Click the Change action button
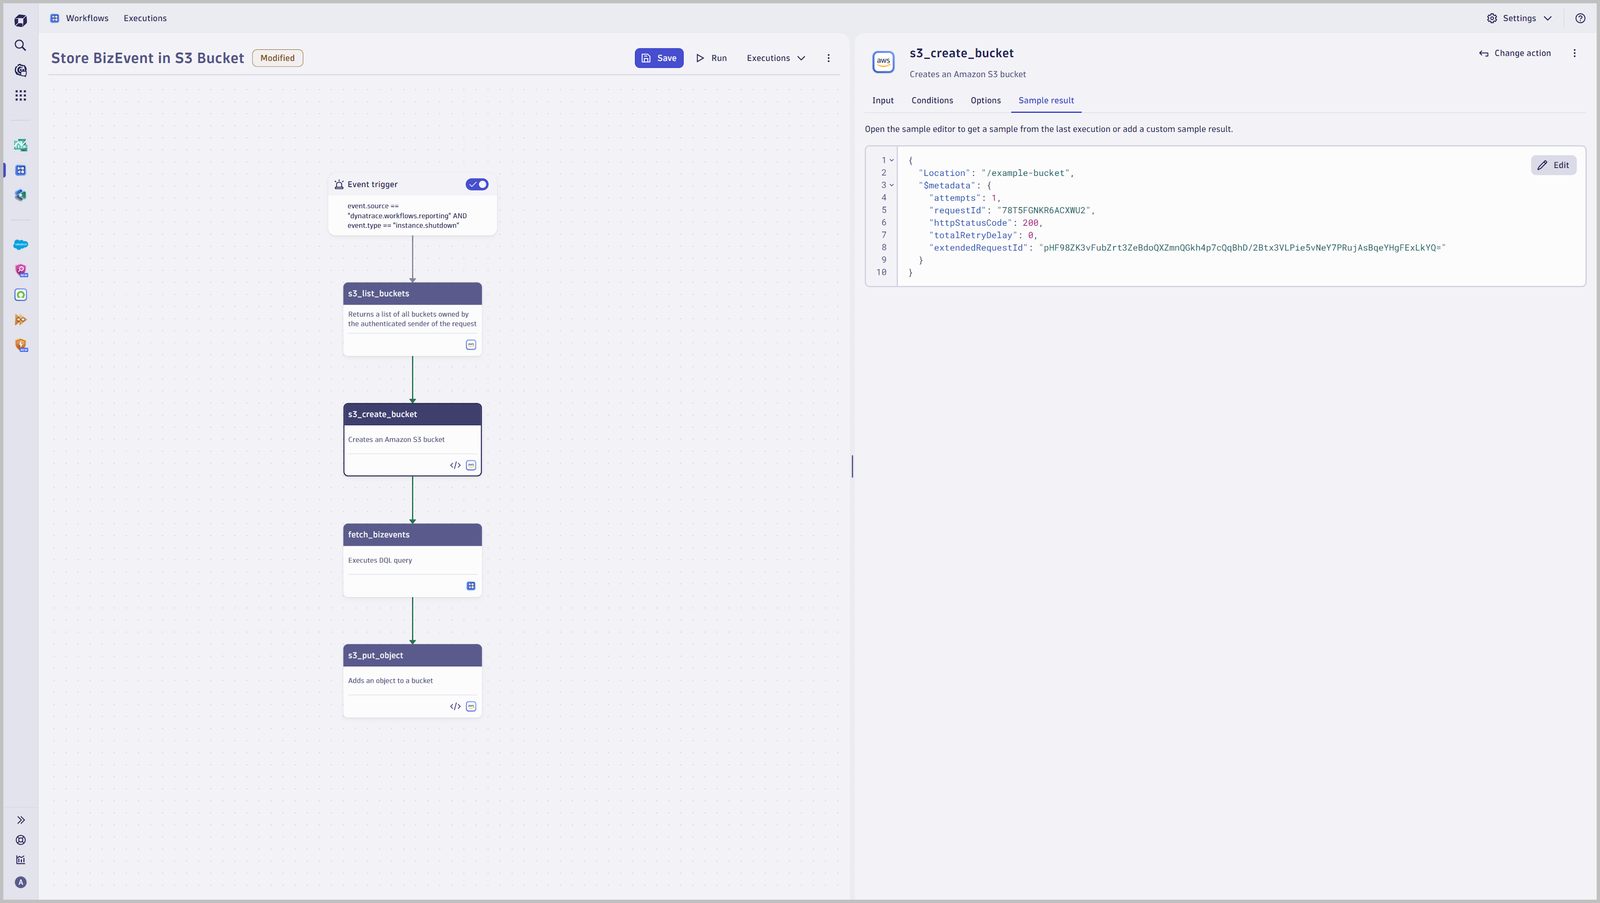The width and height of the screenshot is (1600, 903). point(1515,53)
